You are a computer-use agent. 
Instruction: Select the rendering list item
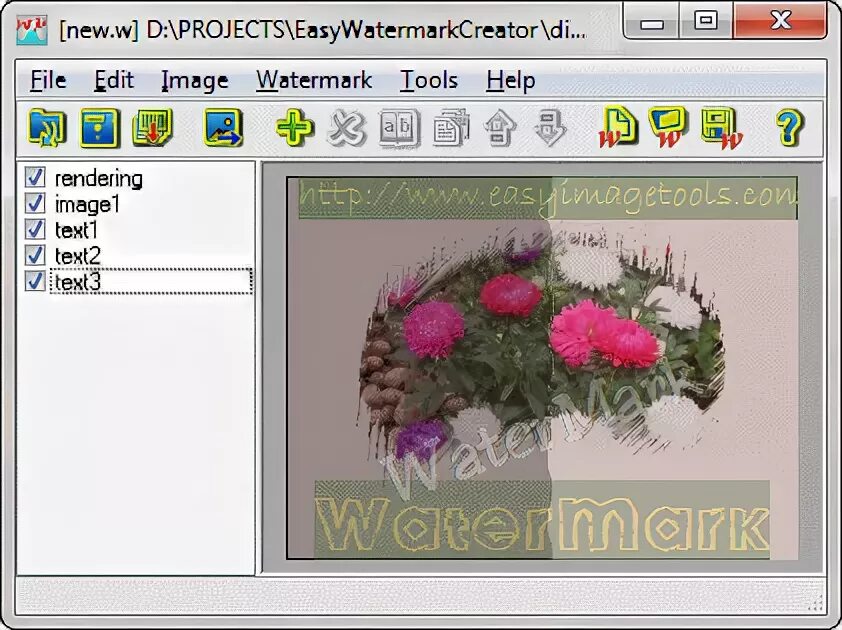tap(99, 178)
